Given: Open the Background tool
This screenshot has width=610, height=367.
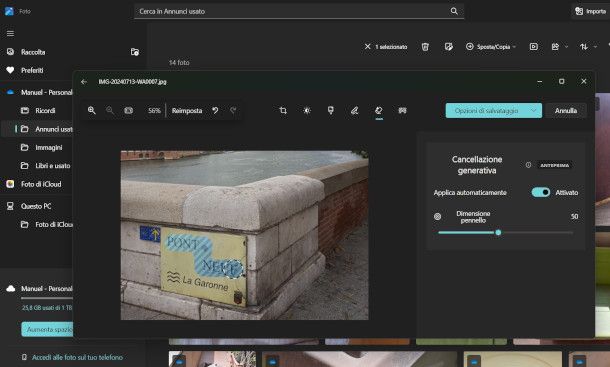Looking at the screenshot, I should tap(402, 111).
